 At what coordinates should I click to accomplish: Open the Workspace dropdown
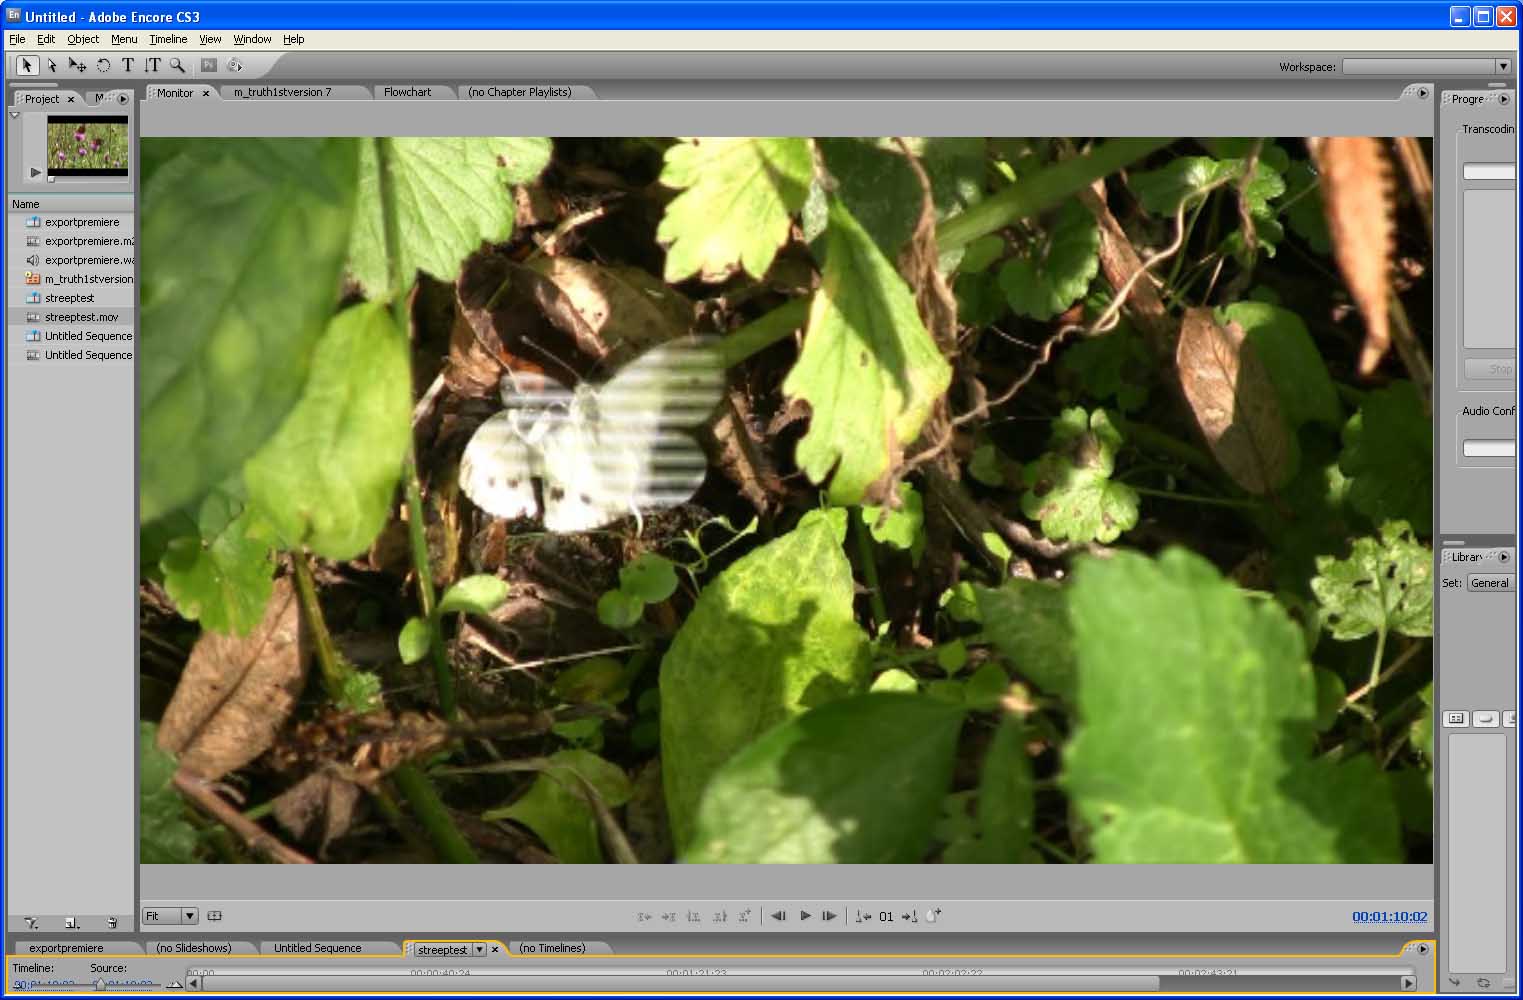click(1501, 67)
